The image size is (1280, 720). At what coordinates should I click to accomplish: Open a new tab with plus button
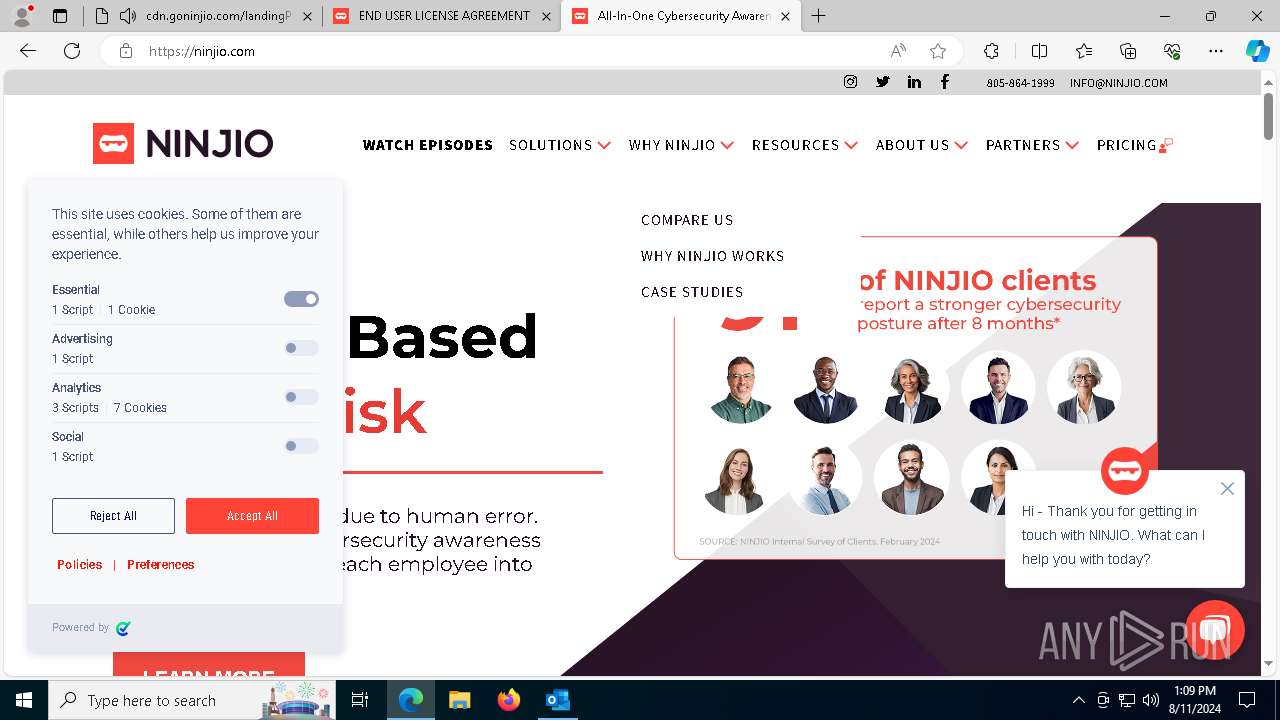point(819,16)
